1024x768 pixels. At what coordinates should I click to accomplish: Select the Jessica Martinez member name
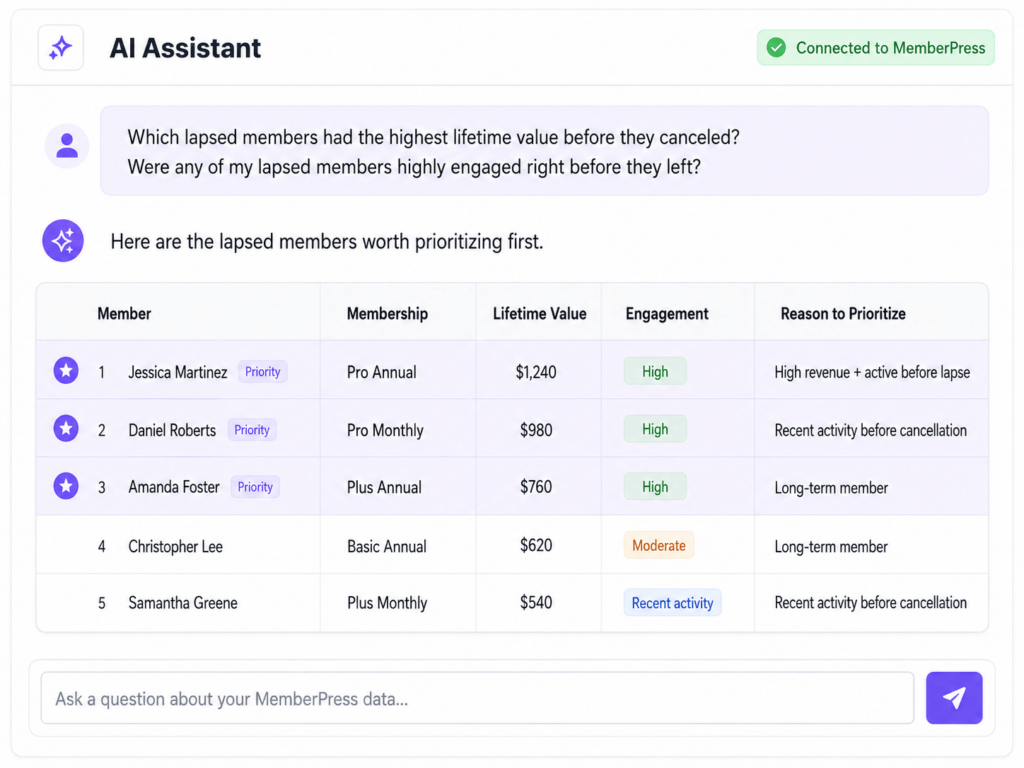tap(178, 372)
